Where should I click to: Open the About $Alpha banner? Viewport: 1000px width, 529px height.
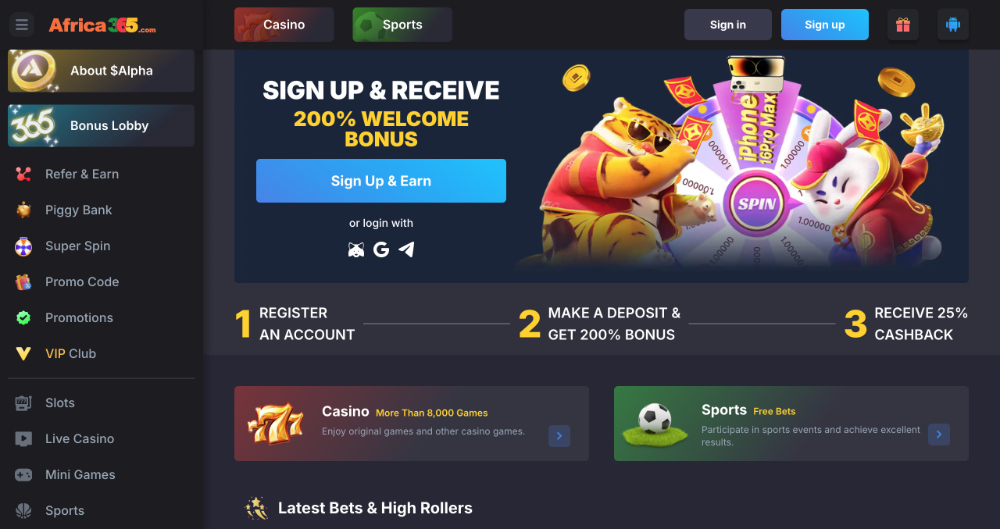101,71
